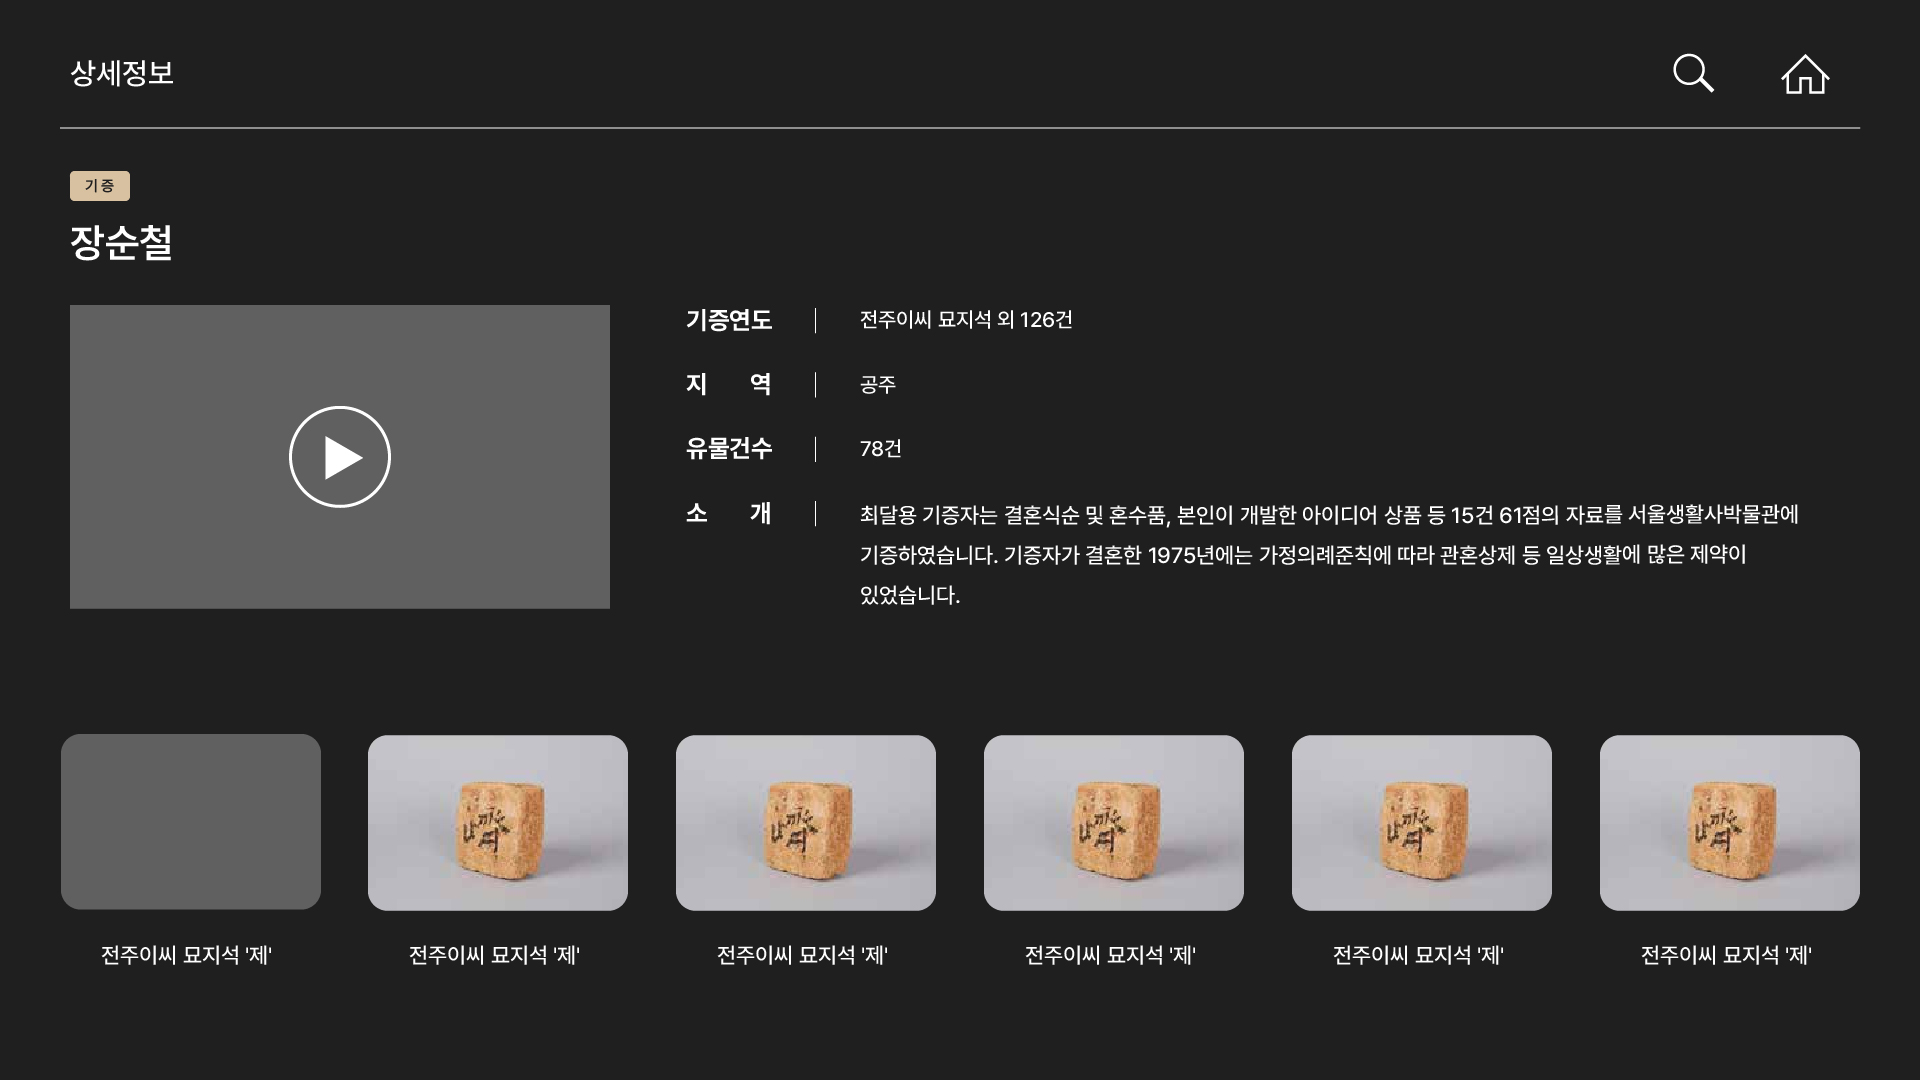Click the 기증 badge tag

click(100, 186)
